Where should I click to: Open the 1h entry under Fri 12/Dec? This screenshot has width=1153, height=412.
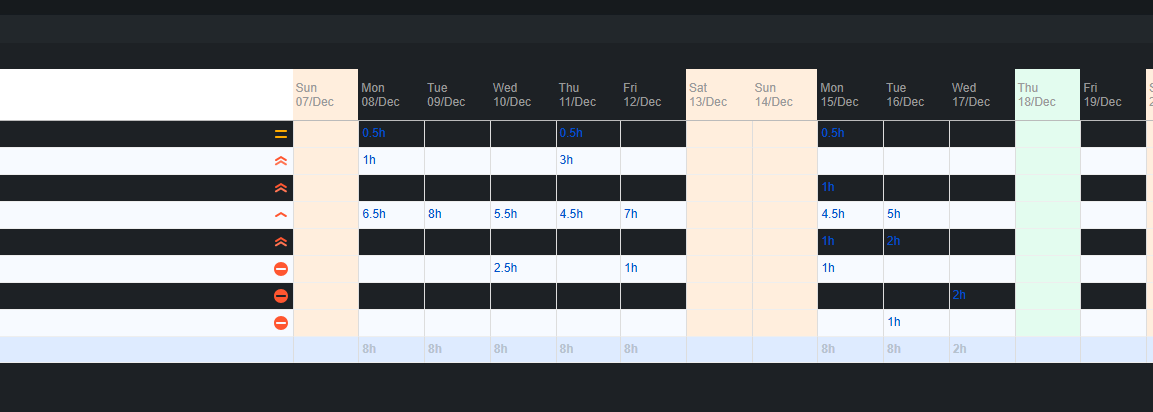click(x=631, y=268)
